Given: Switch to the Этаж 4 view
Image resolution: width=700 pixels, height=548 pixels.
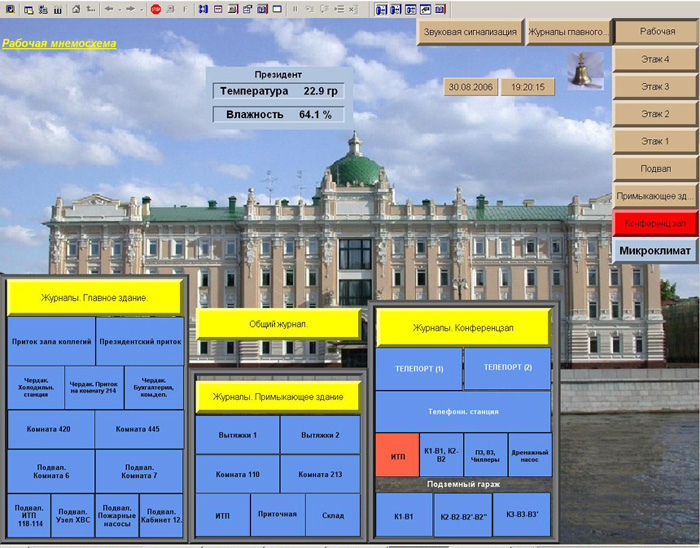Looking at the screenshot, I should [655, 60].
